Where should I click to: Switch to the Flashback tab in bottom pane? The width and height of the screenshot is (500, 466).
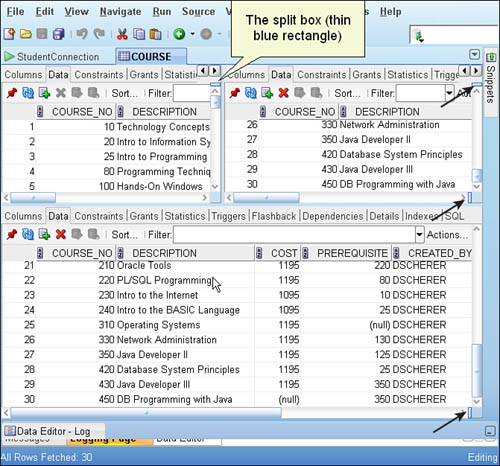tap(274, 216)
